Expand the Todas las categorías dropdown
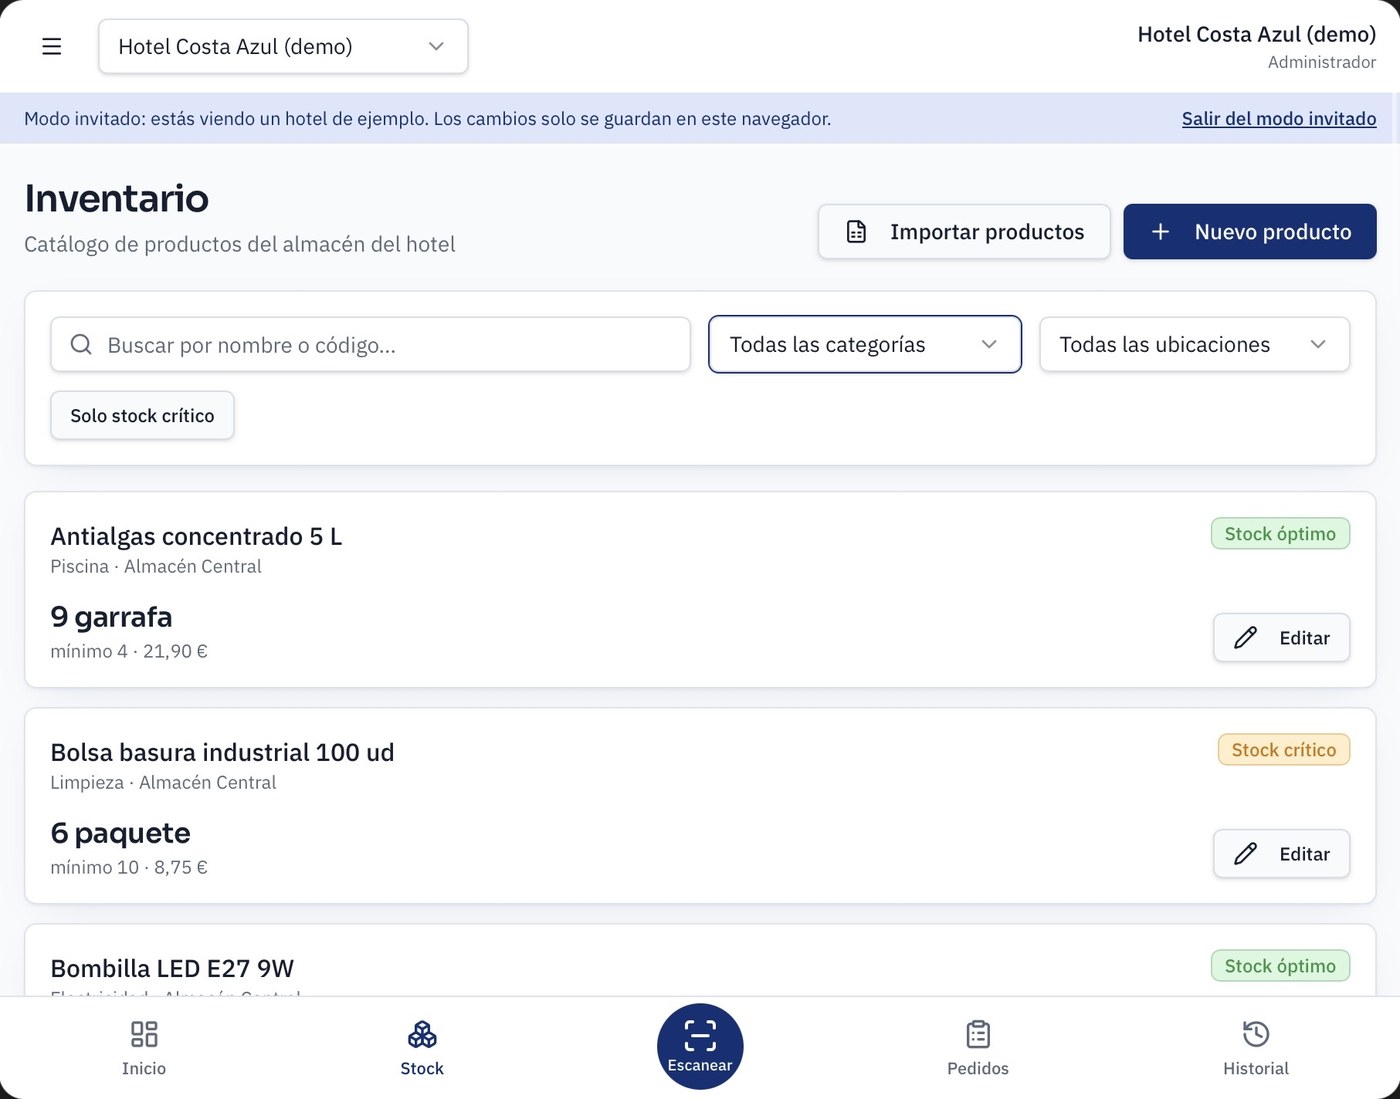This screenshot has height=1099, width=1400. coord(865,345)
